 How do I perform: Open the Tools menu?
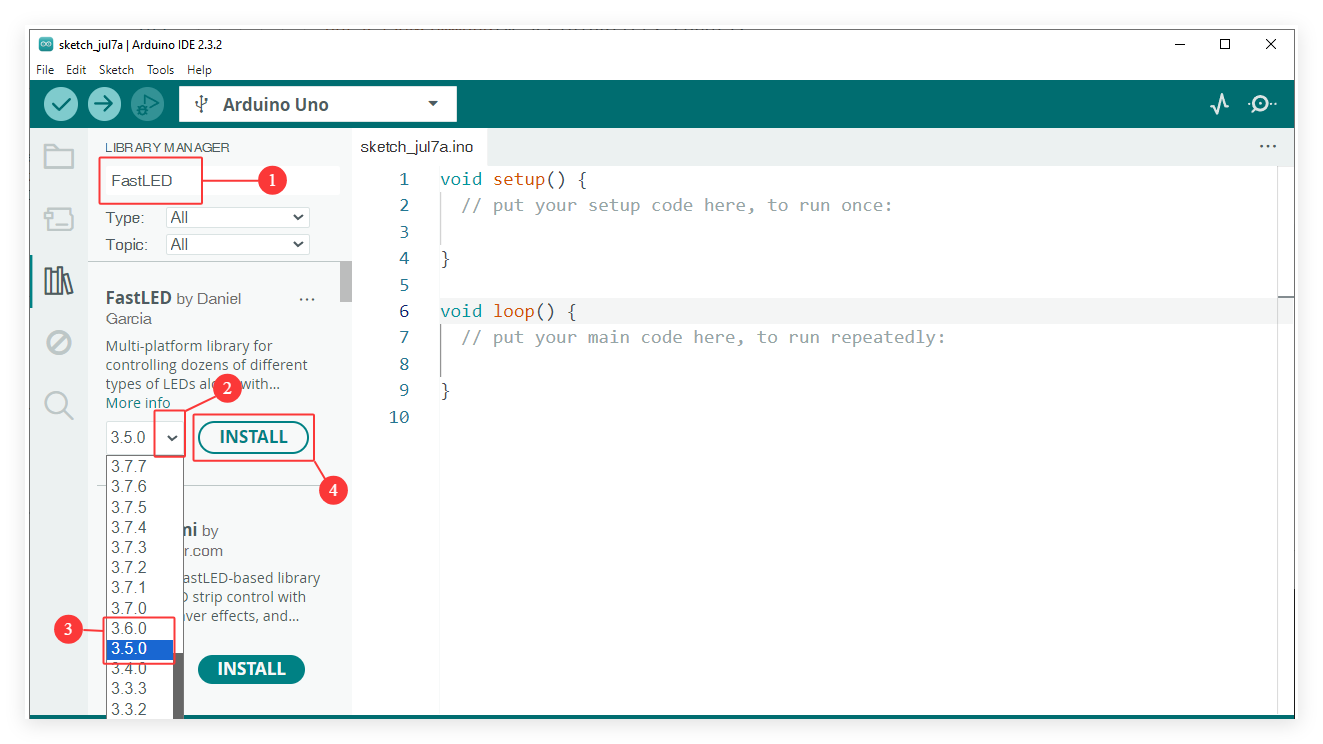(160, 70)
